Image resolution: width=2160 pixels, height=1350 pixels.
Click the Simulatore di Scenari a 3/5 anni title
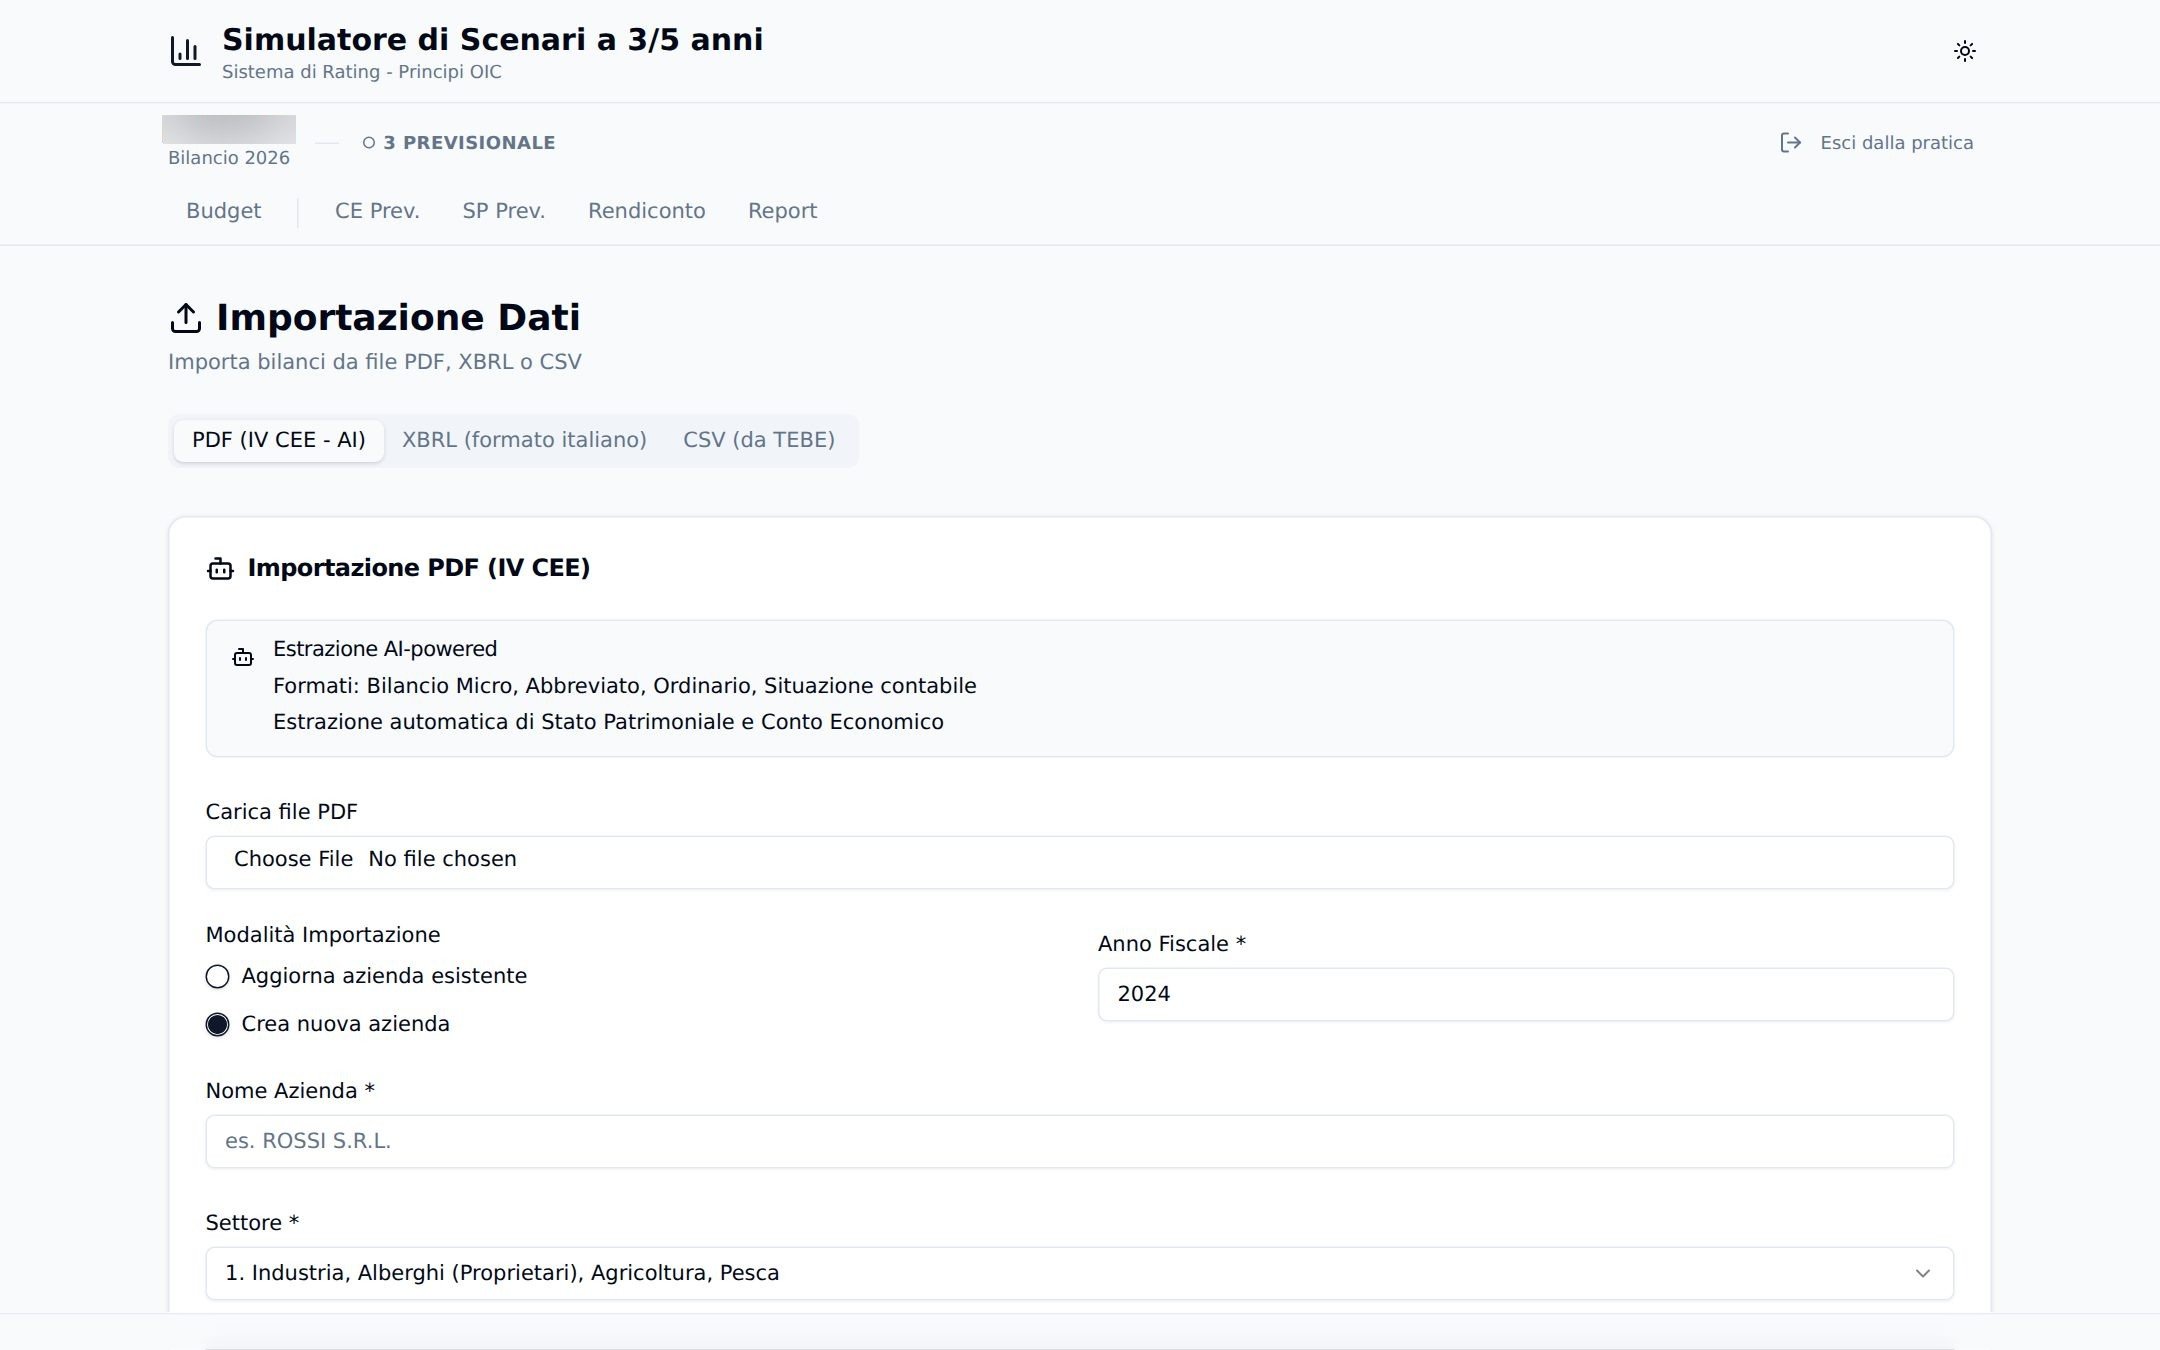click(x=492, y=40)
